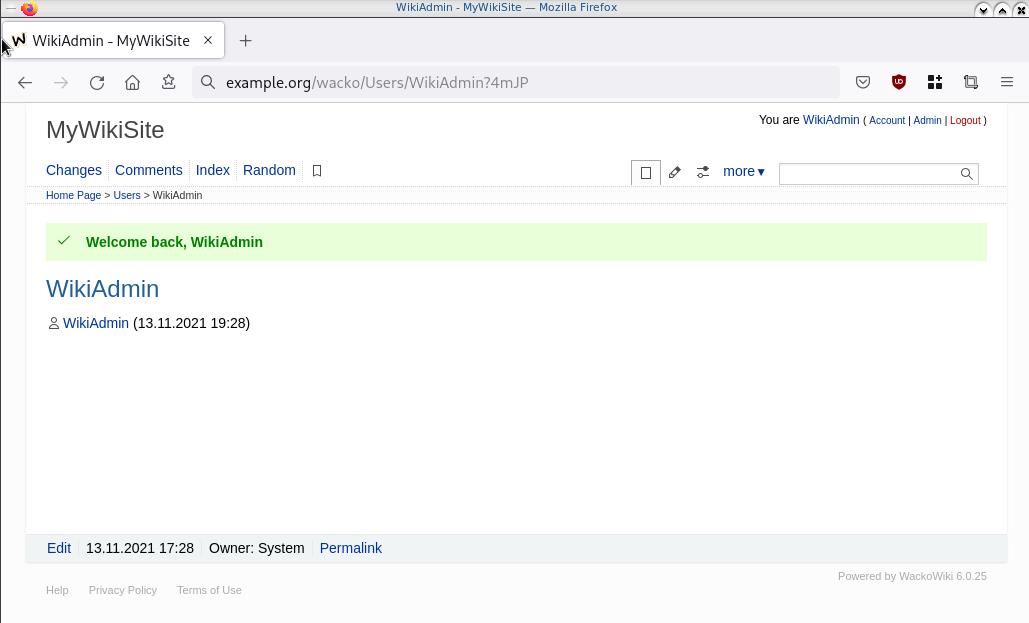
Task: Click the bookmark icon beside Random
Action: 317,171
